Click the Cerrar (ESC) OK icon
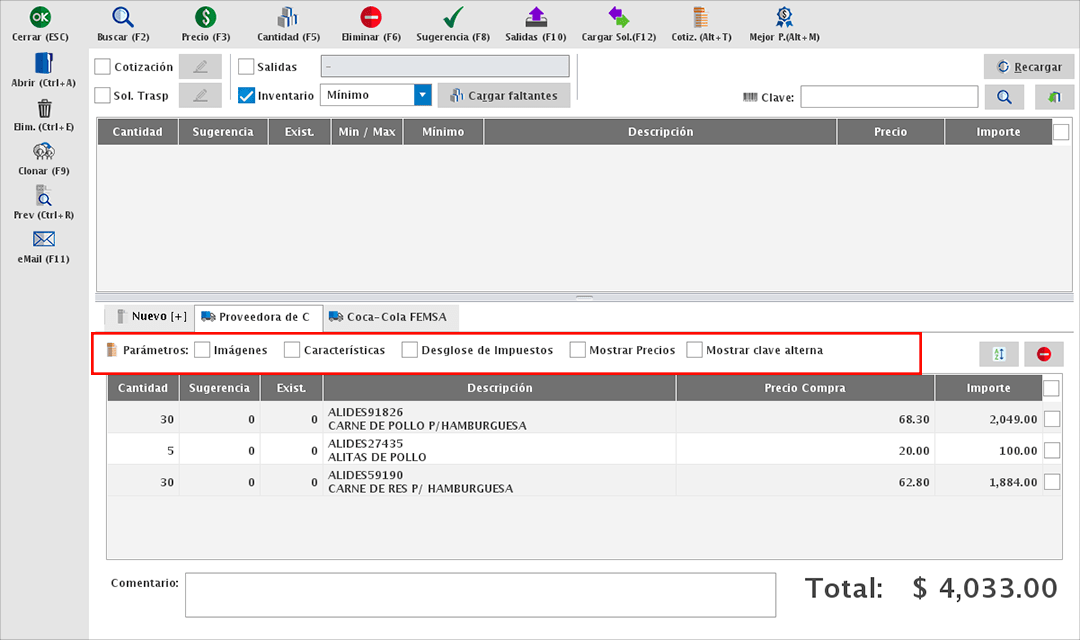 (41, 17)
